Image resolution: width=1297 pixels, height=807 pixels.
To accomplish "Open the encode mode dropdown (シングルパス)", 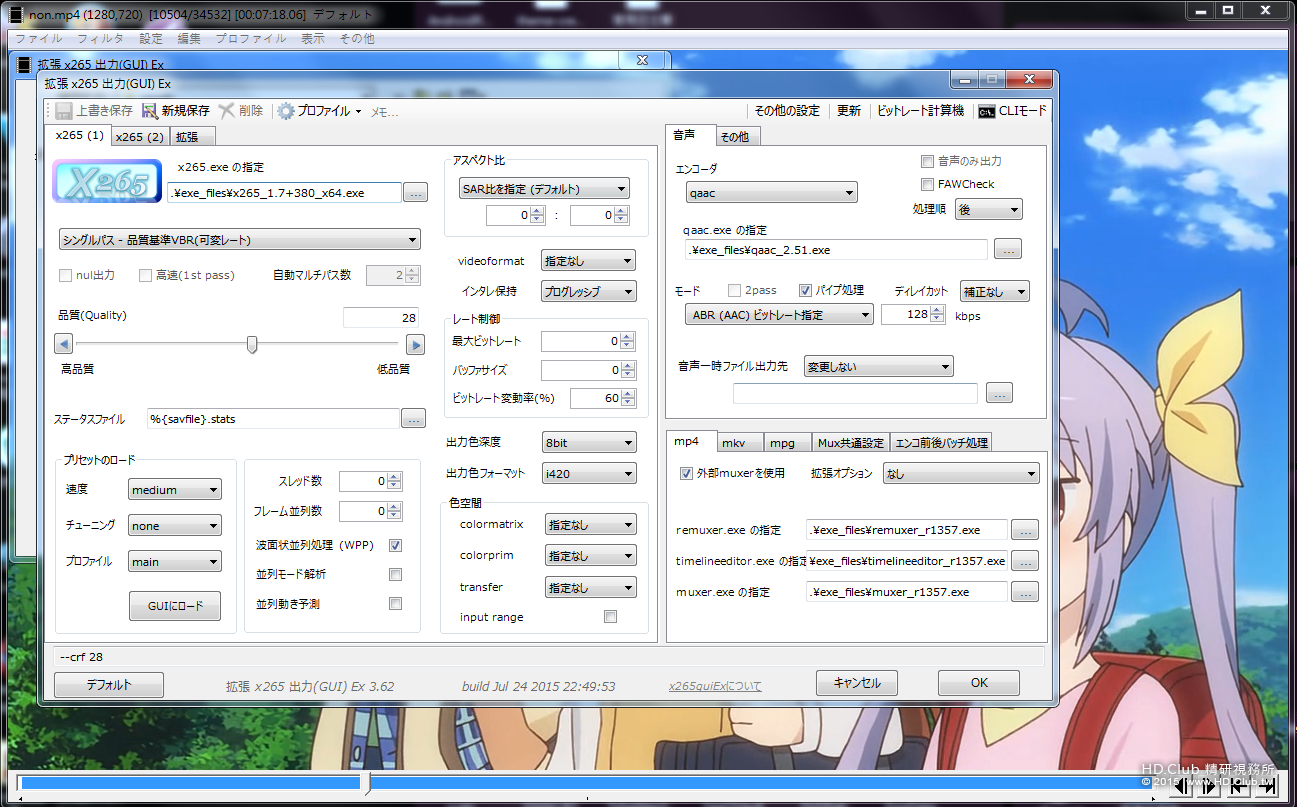I will pos(240,240).
